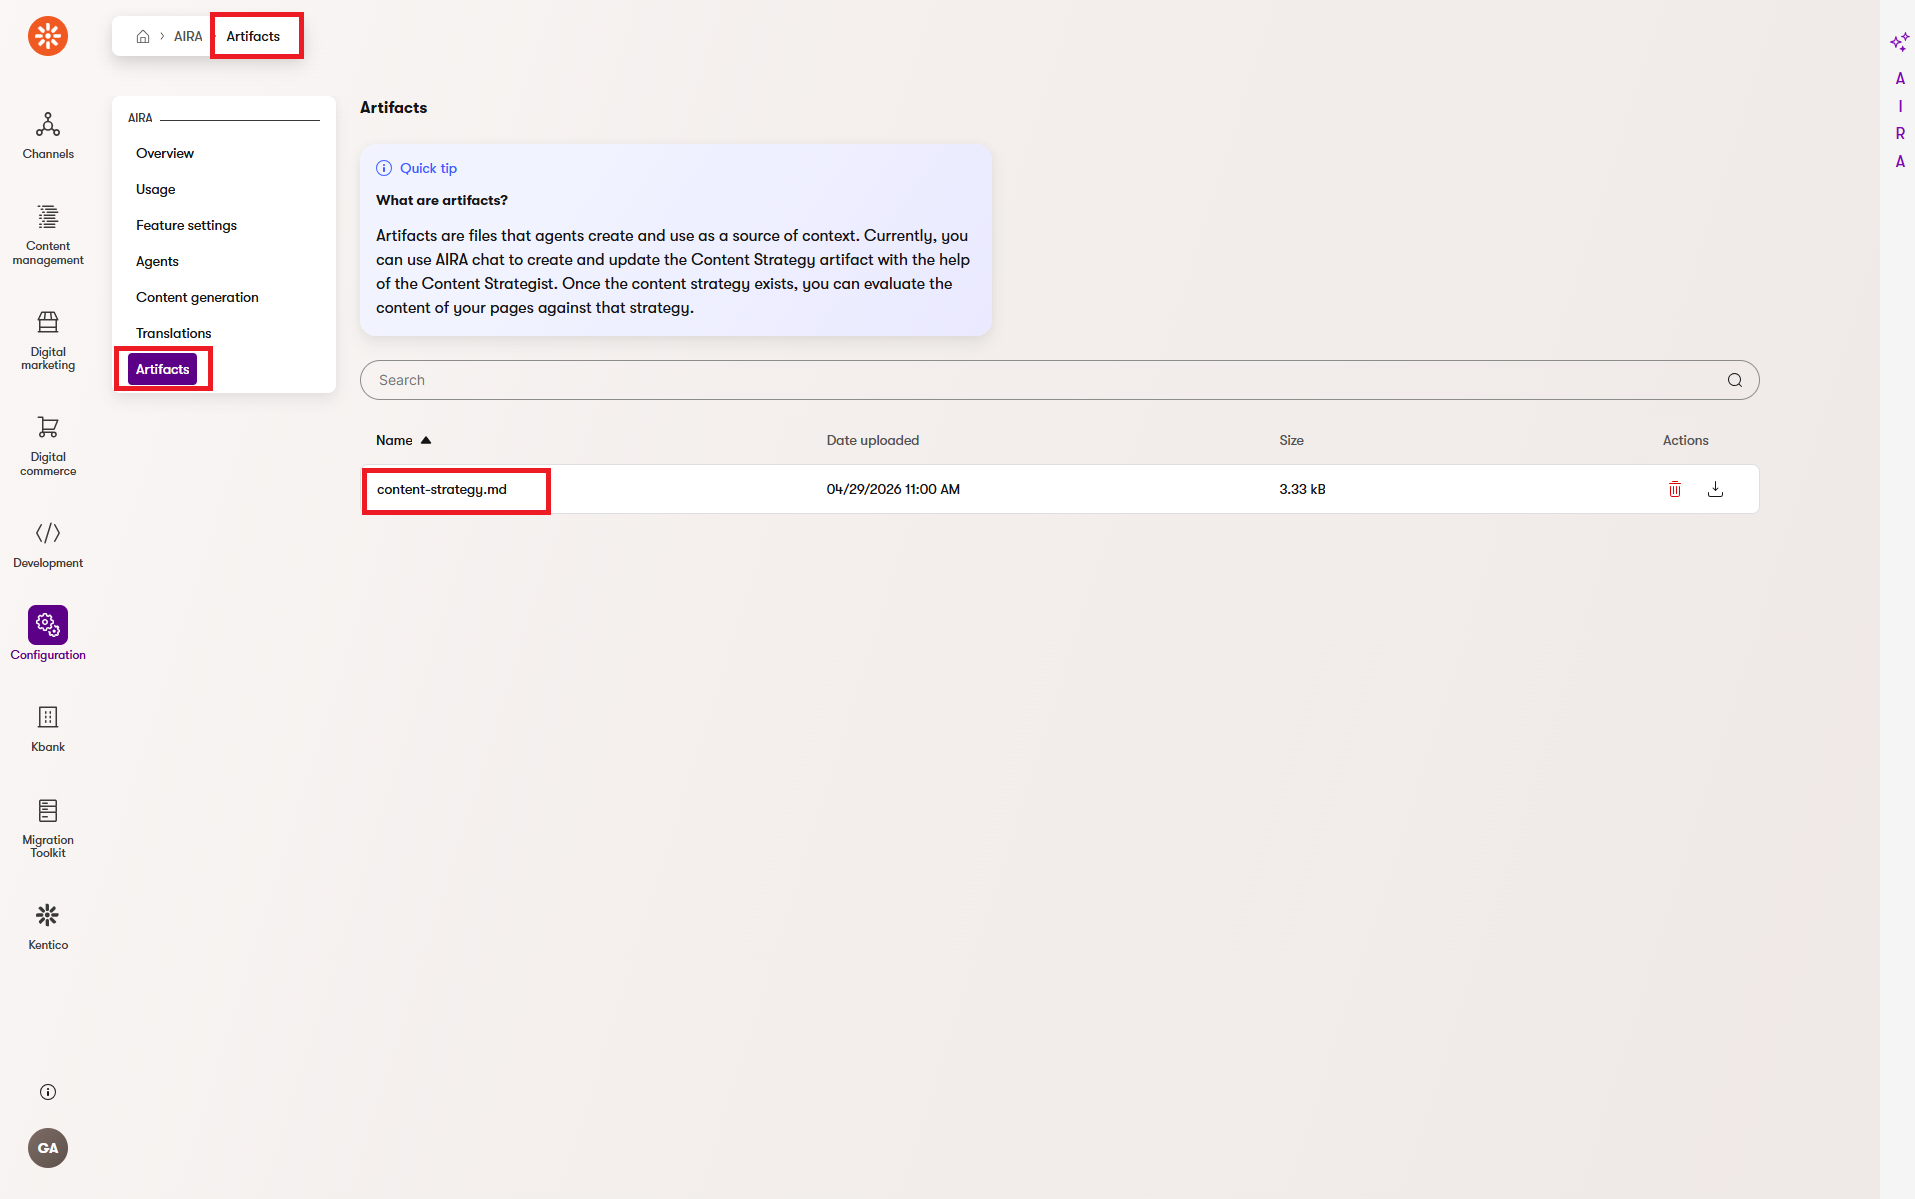
Task: Open Content generation page
Action: click(197, 297)
